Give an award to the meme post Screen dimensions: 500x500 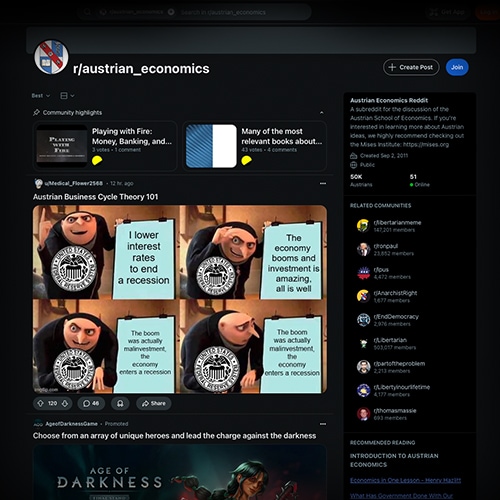tap(120, 403)
